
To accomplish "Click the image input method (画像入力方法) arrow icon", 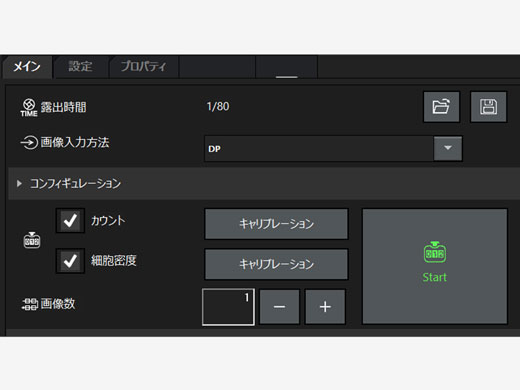I will 29,143.
